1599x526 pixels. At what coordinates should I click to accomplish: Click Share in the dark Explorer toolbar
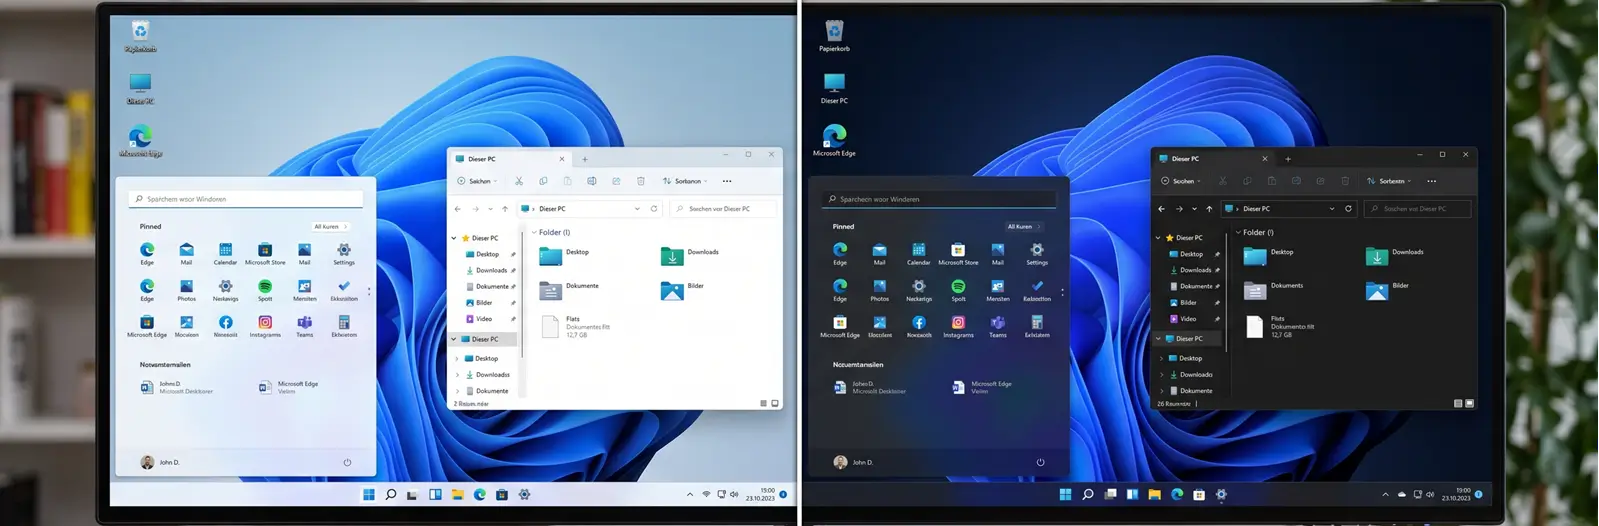coord(1320,181)
